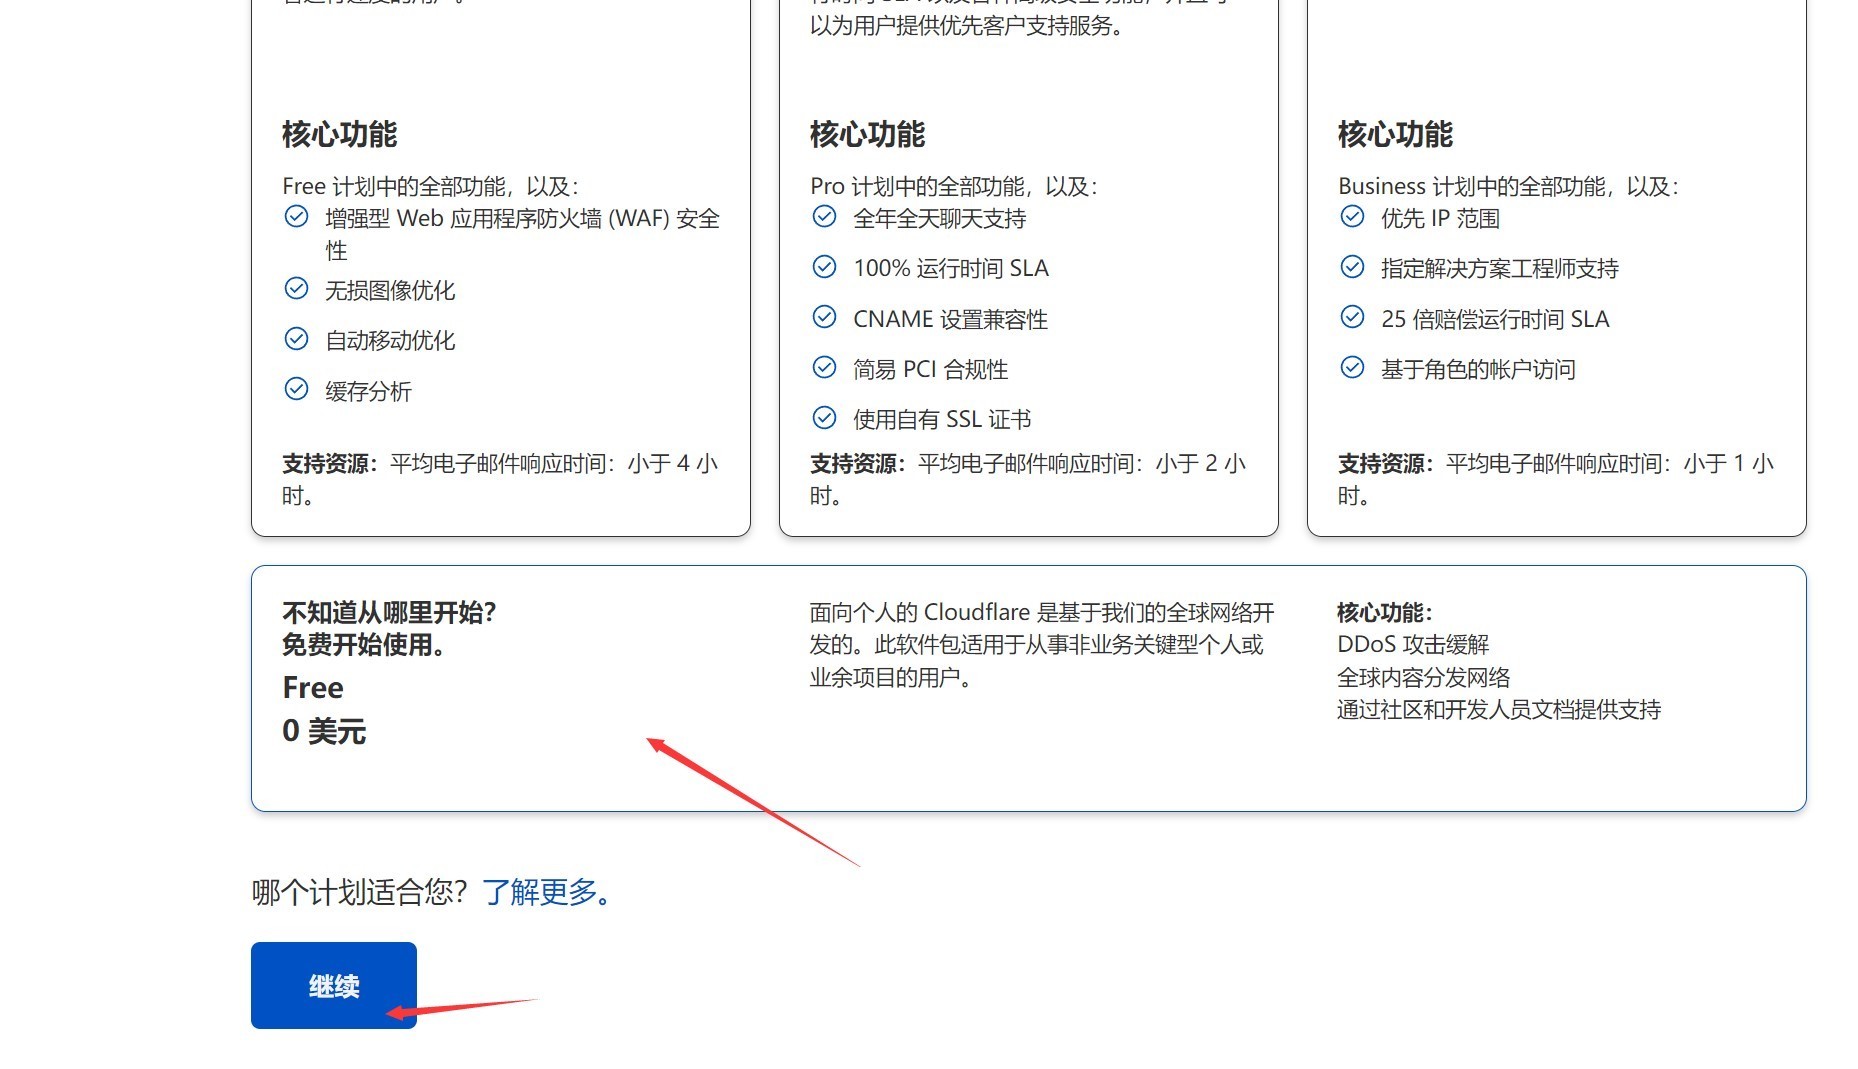Click check icon beside 缓存分析
The image size is (1858, 1069).
click(x=297, y=389)
